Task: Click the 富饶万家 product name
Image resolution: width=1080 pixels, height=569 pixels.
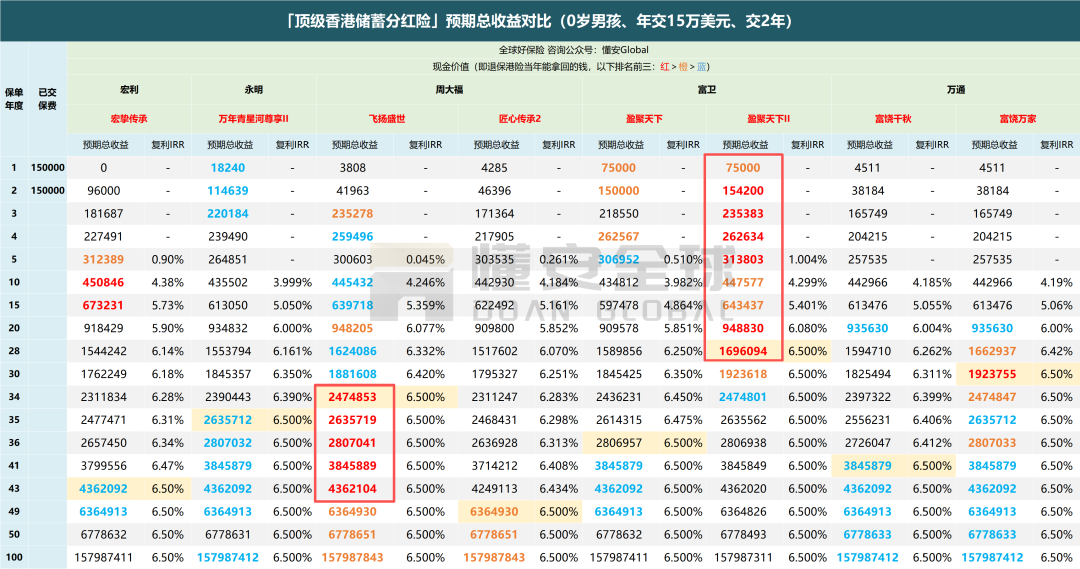Action: 1018,118
